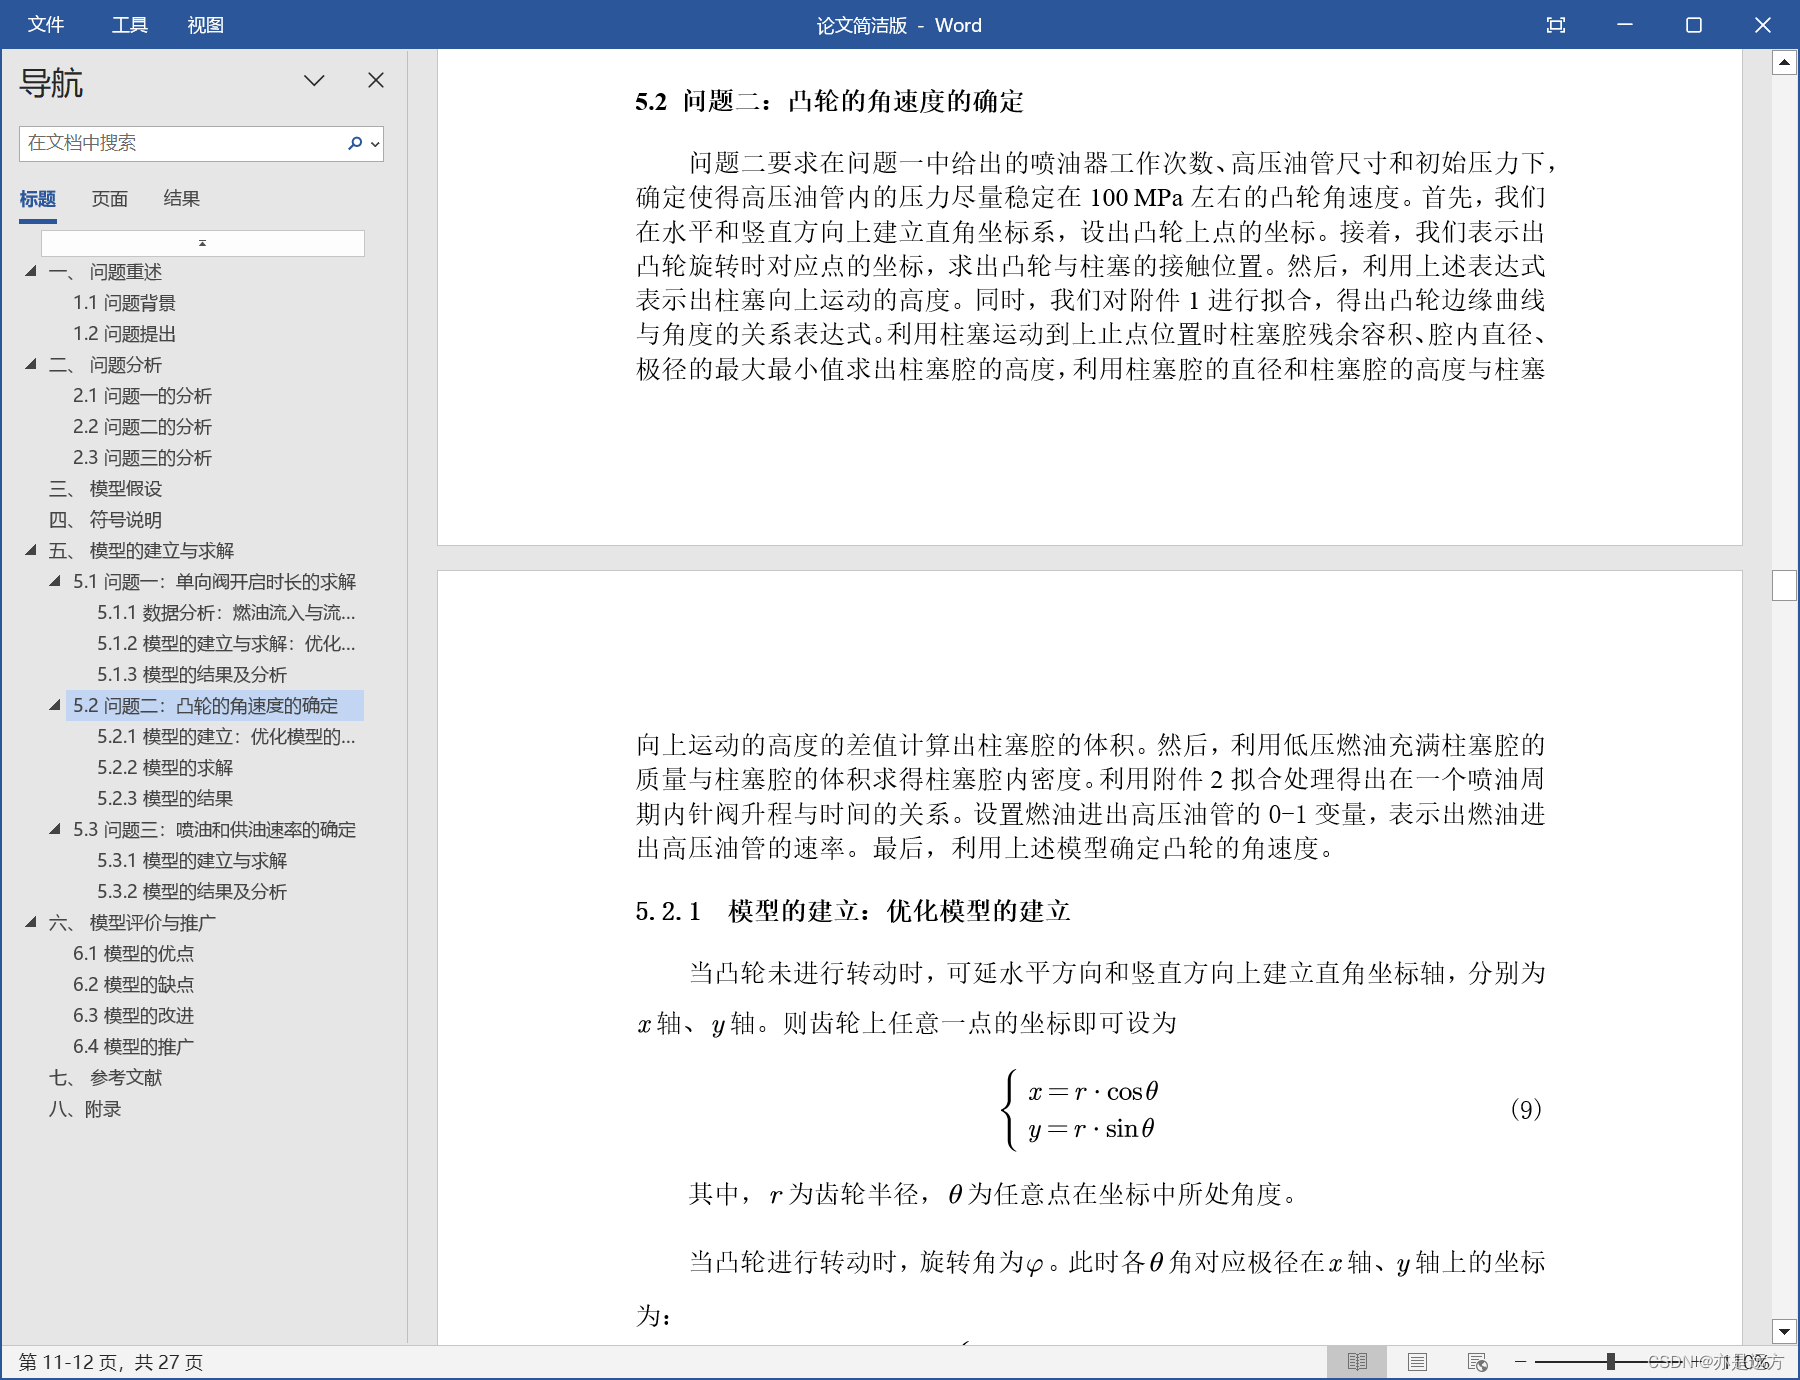Collapse the 二、问题分析 heading
The height and width of the screenshot is (1380, 1800).
(31, 364)
